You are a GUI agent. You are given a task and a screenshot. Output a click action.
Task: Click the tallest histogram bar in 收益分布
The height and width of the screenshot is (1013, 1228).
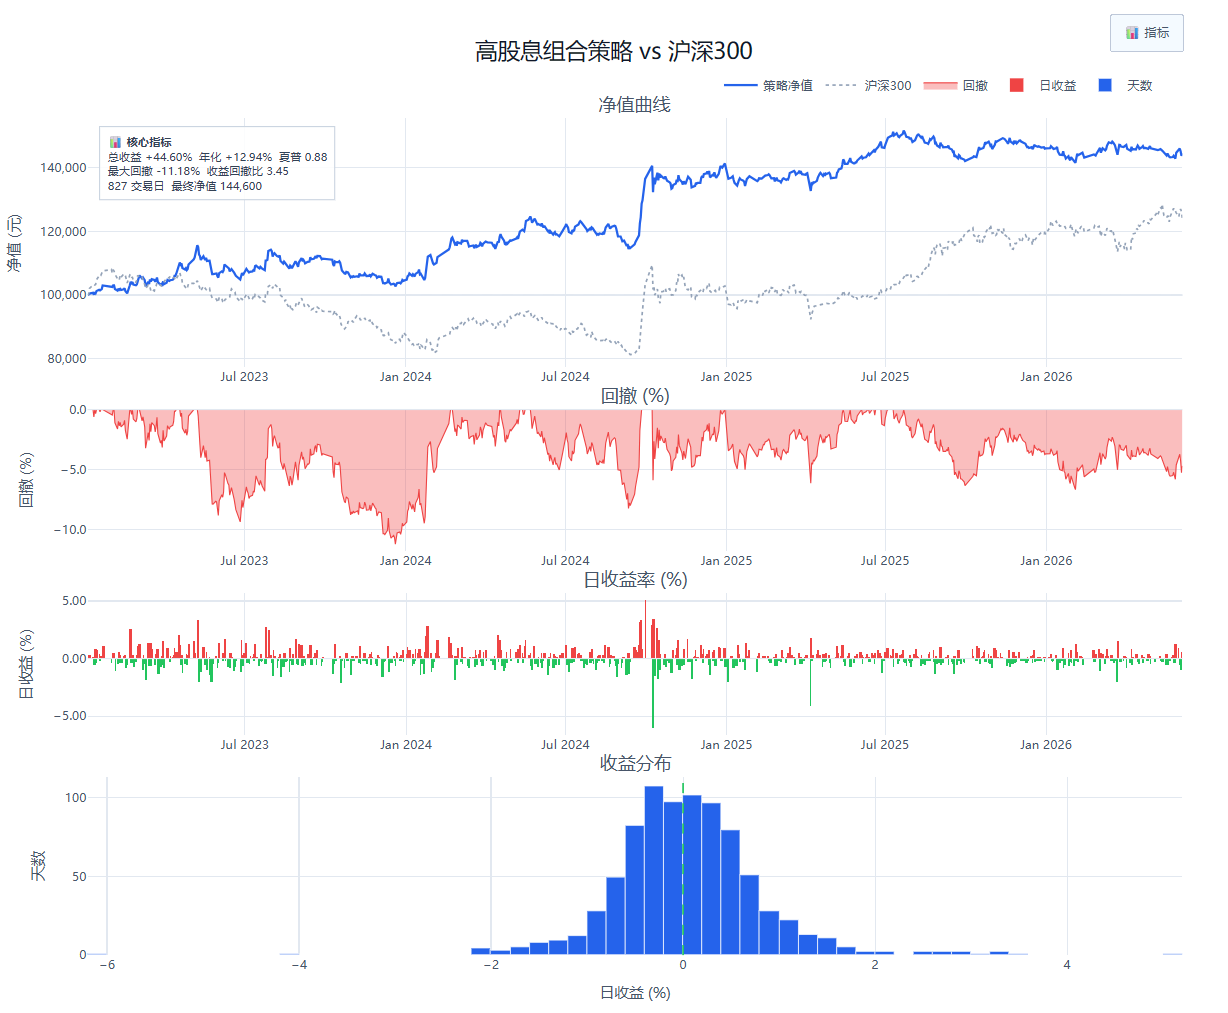tap(654, 870)
